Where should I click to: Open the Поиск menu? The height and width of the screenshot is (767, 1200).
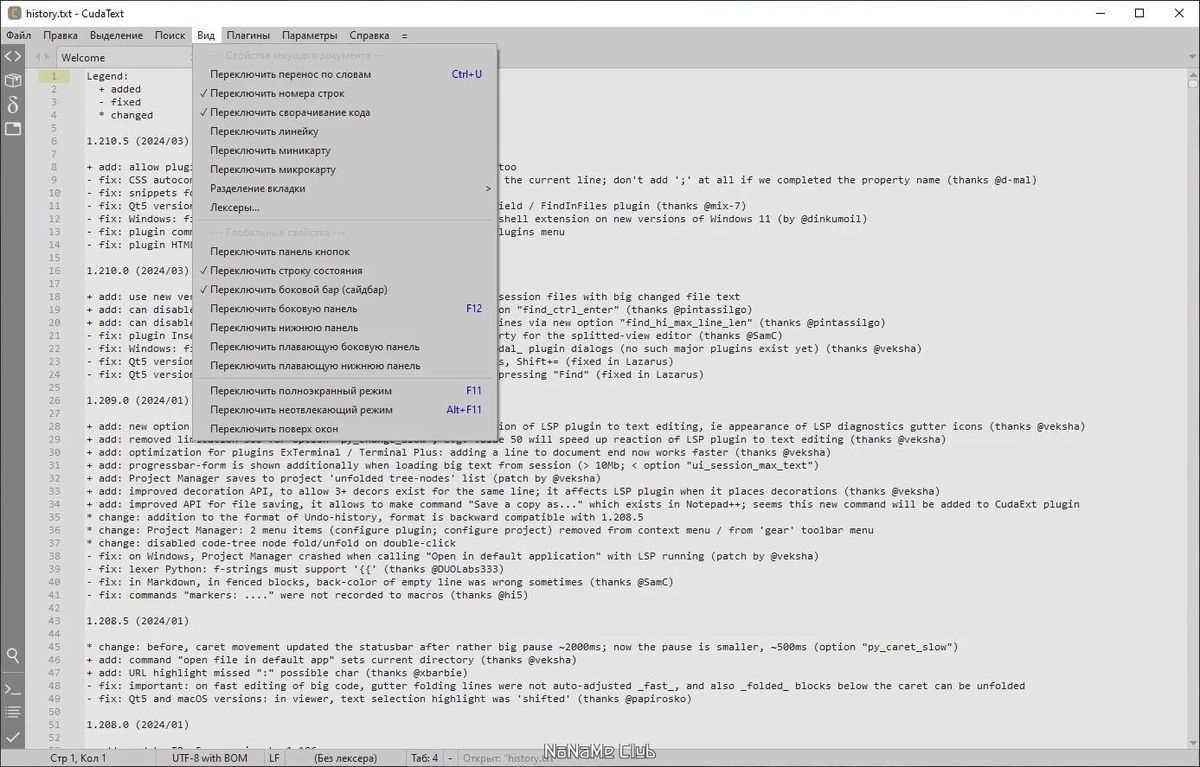(170, 35)
